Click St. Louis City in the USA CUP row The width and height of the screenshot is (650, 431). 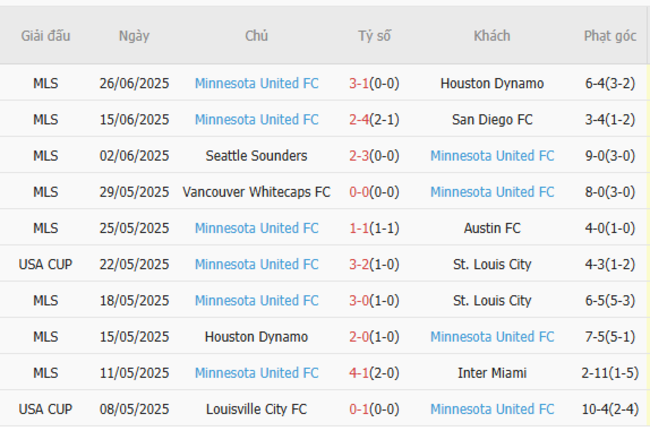click(492, 264)
